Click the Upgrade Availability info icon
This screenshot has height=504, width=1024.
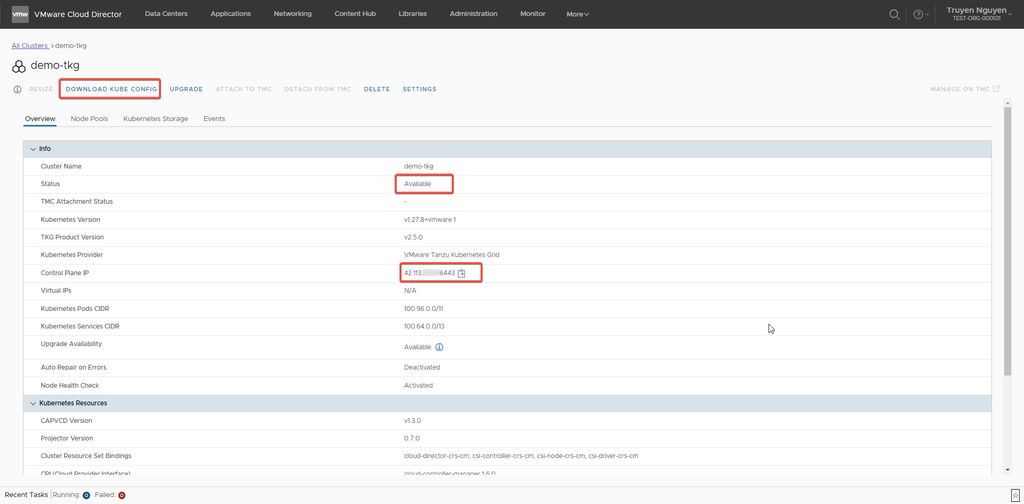[x=439, y=347]
